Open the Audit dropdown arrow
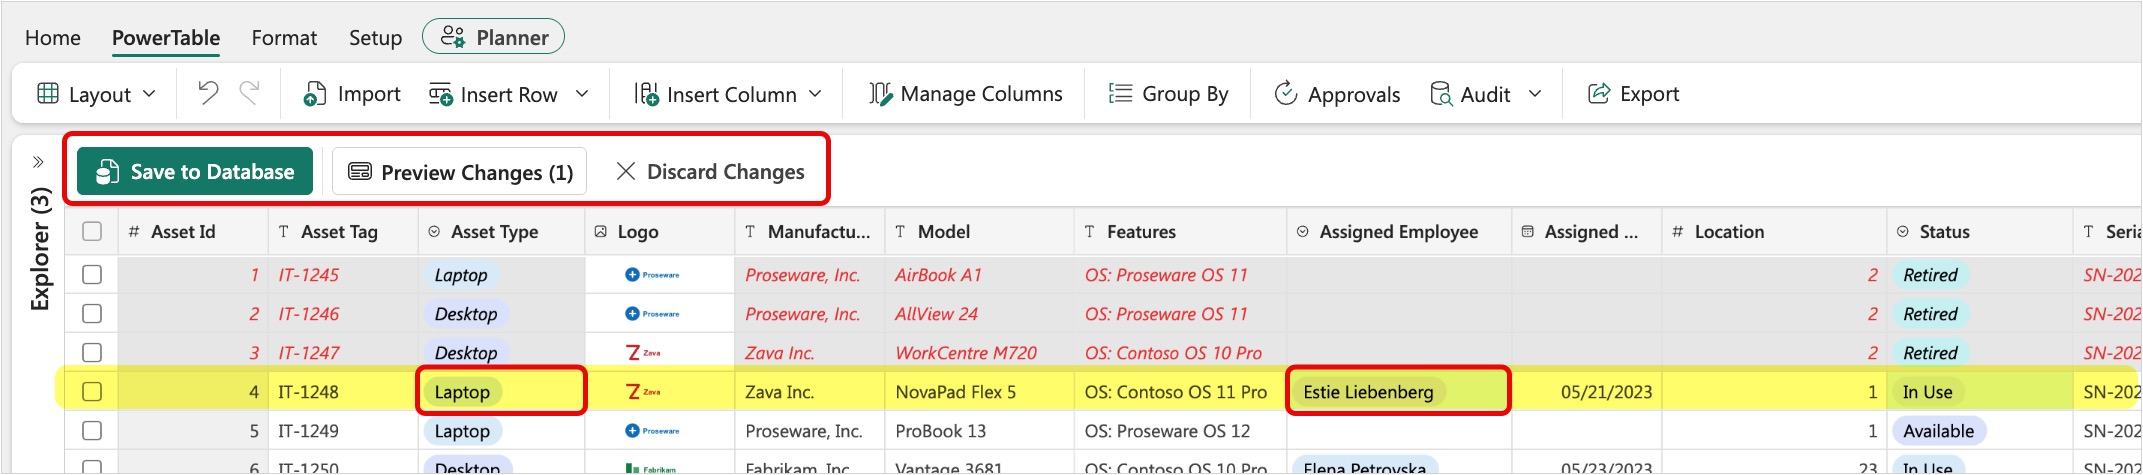 coord(1535,94)
